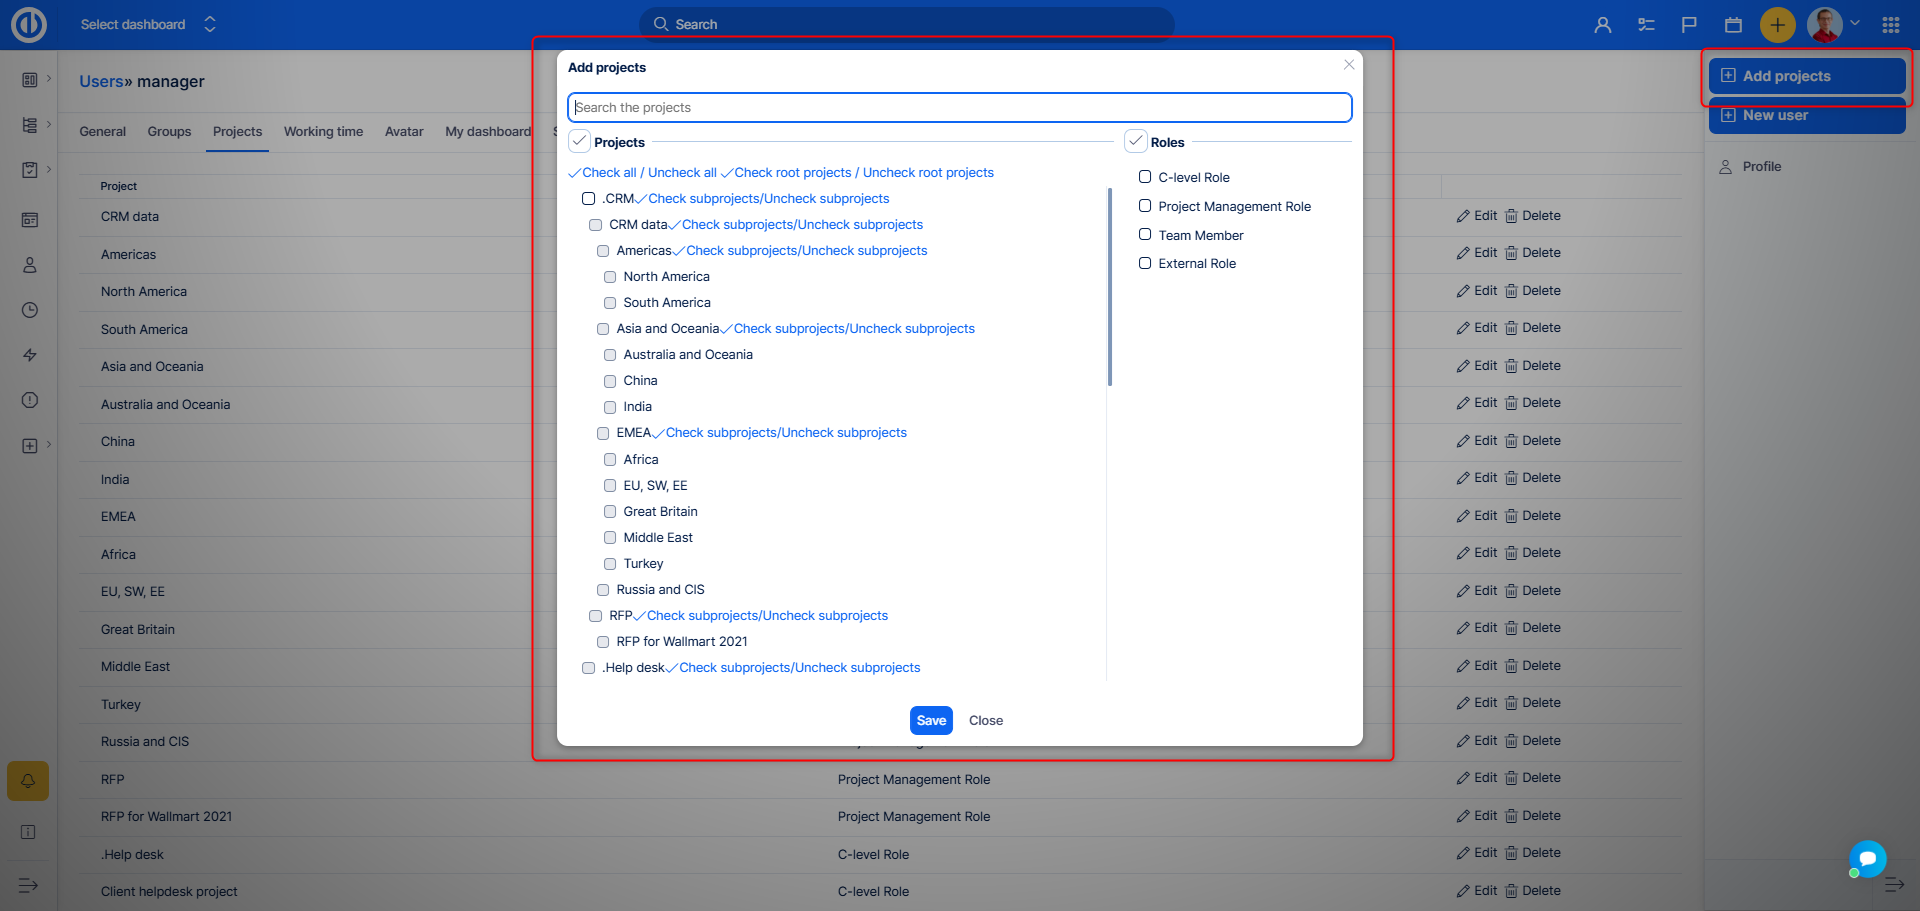Open the calendar icon in top bar
This screenshot has height=911, width=1920.
1733,25
